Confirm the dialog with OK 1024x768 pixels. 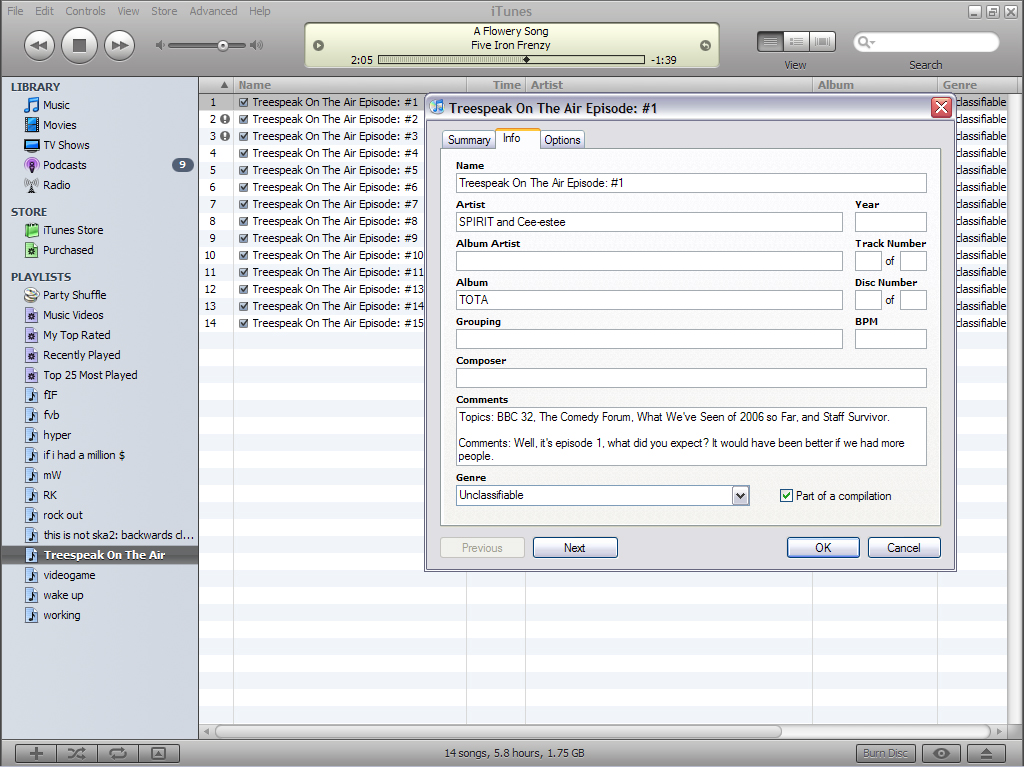click(823, 548)
